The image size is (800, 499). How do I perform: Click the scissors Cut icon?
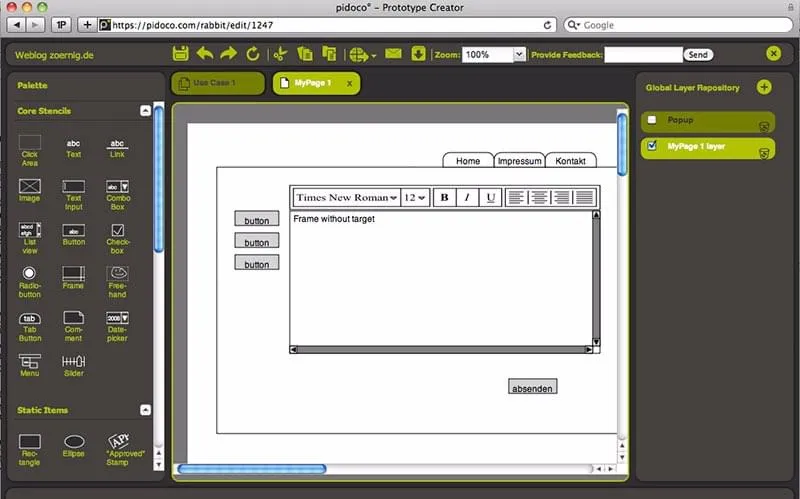280,54
